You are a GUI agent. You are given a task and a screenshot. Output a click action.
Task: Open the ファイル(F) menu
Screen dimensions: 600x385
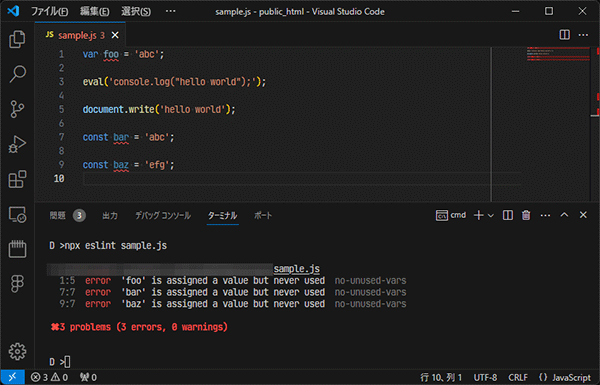[49, 11]
